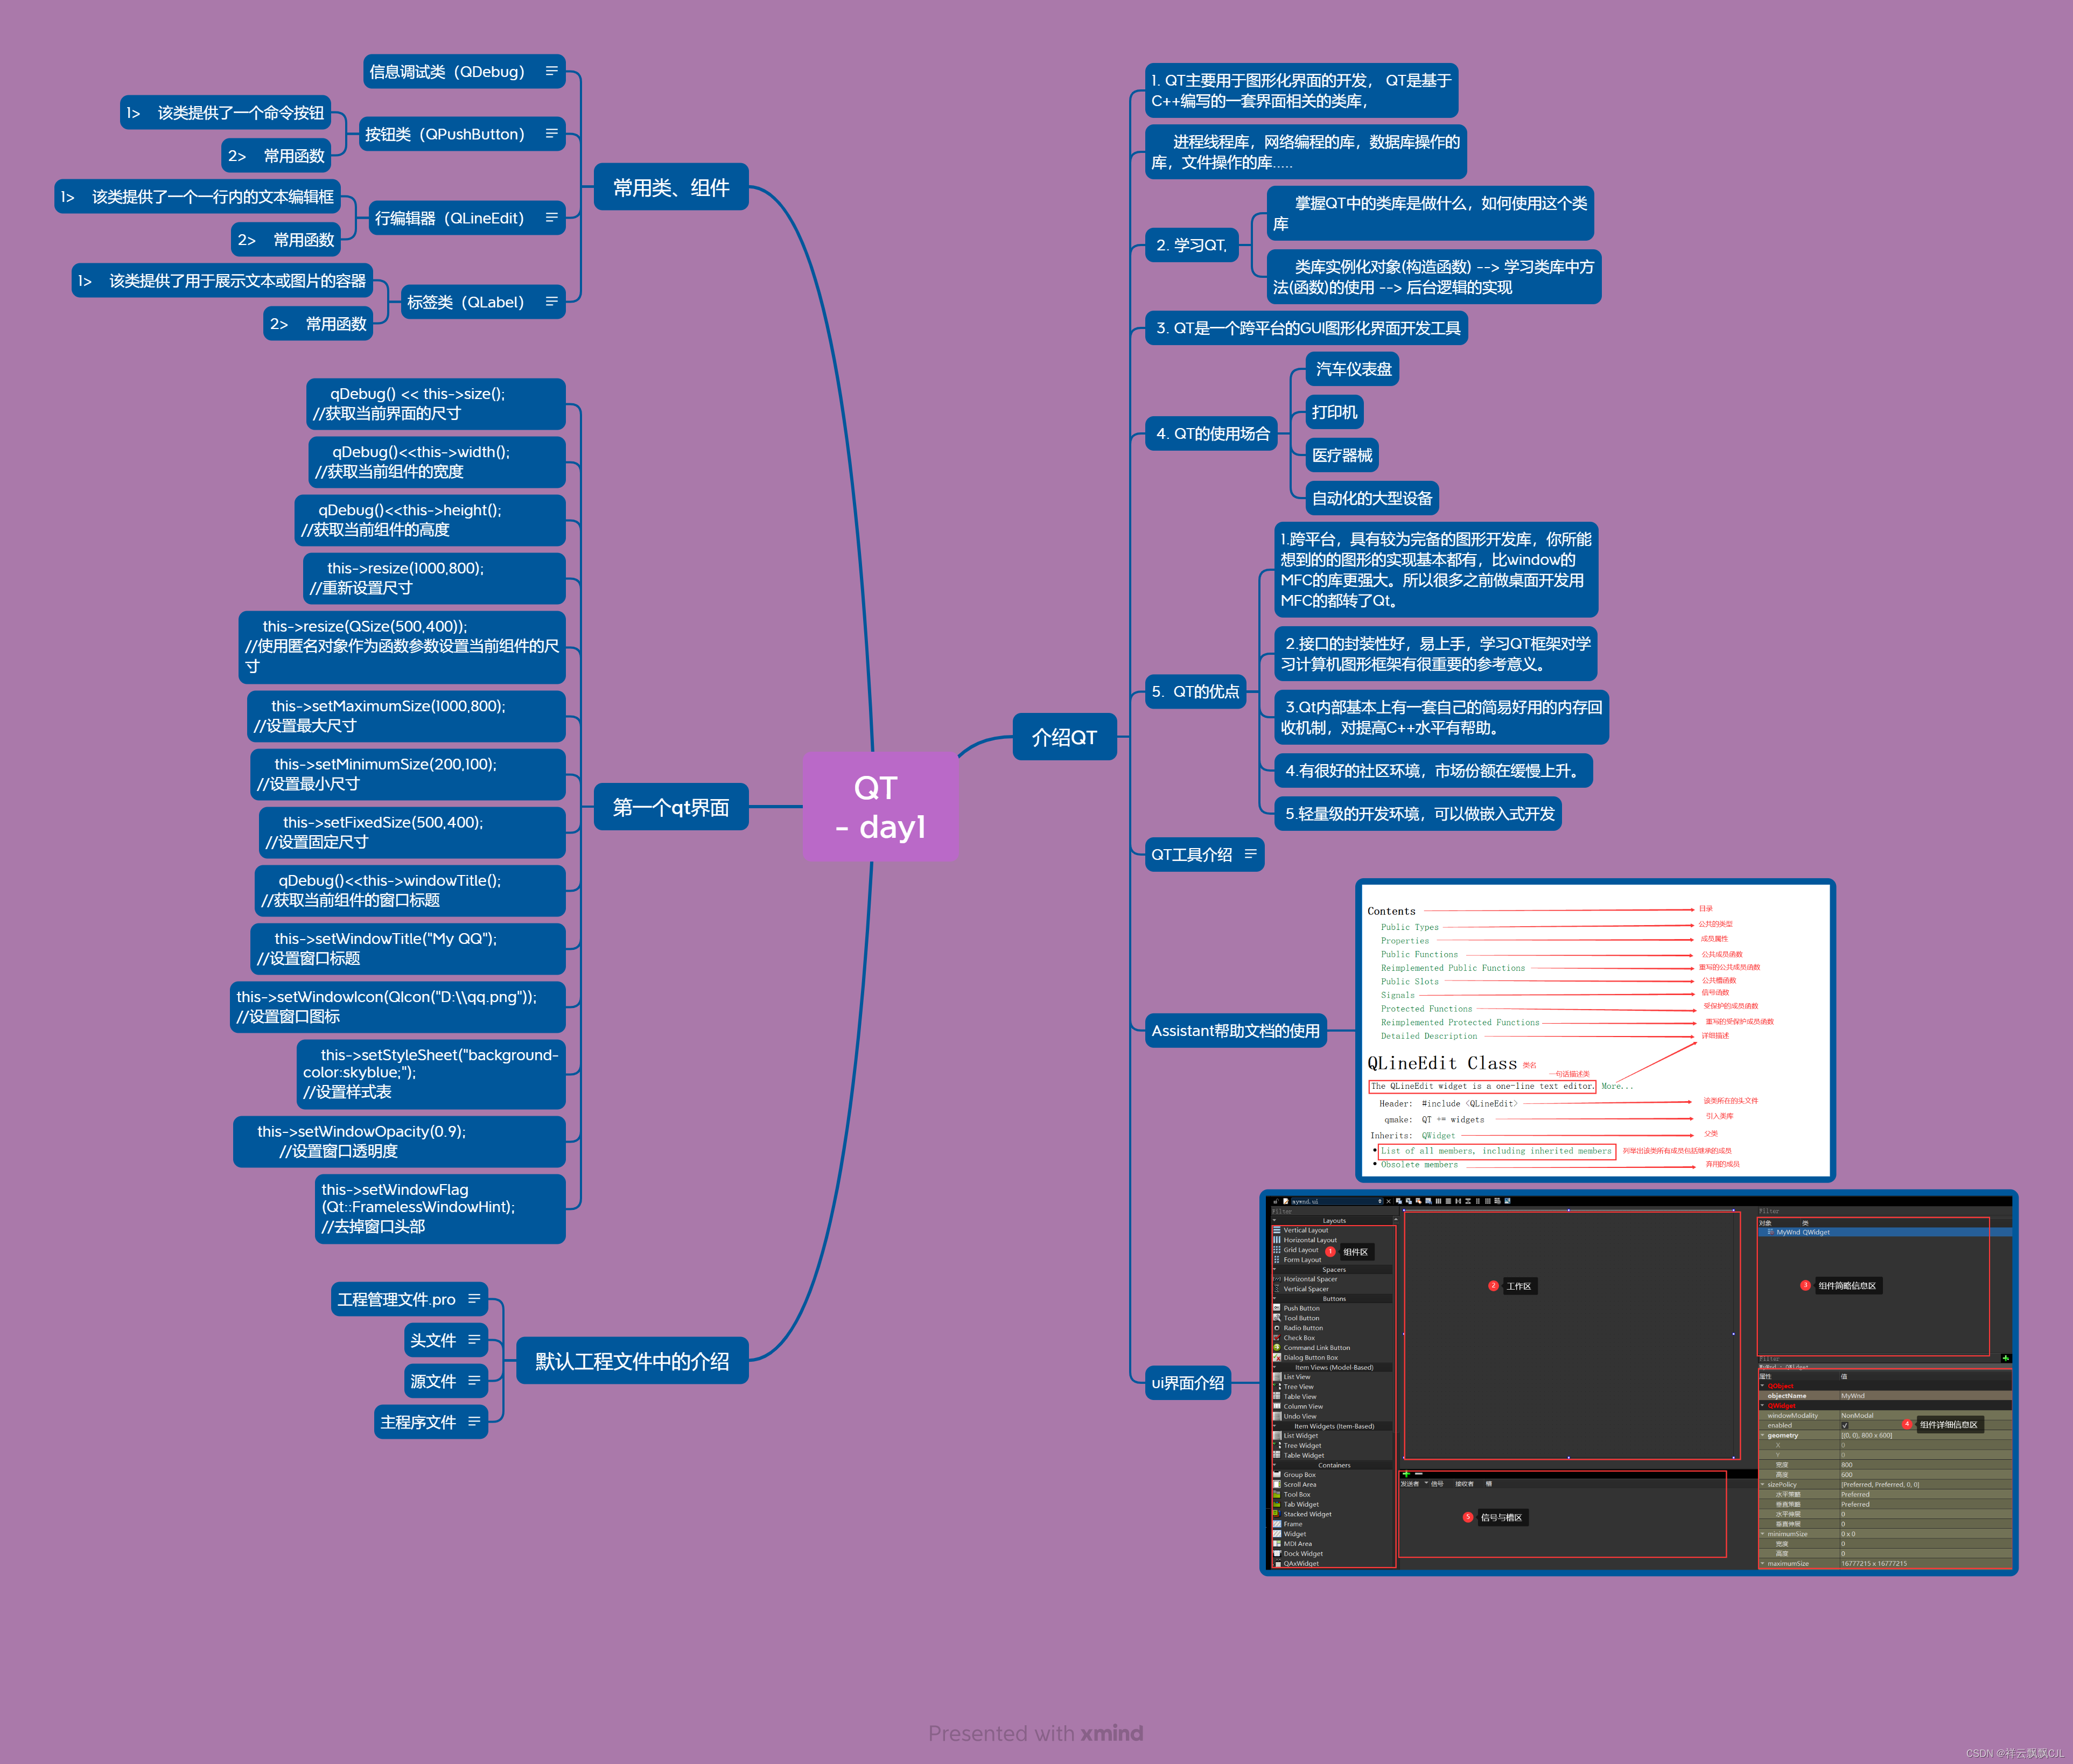Select 该类提供了一个一行内的文本编辑框 node

[197, 197]
